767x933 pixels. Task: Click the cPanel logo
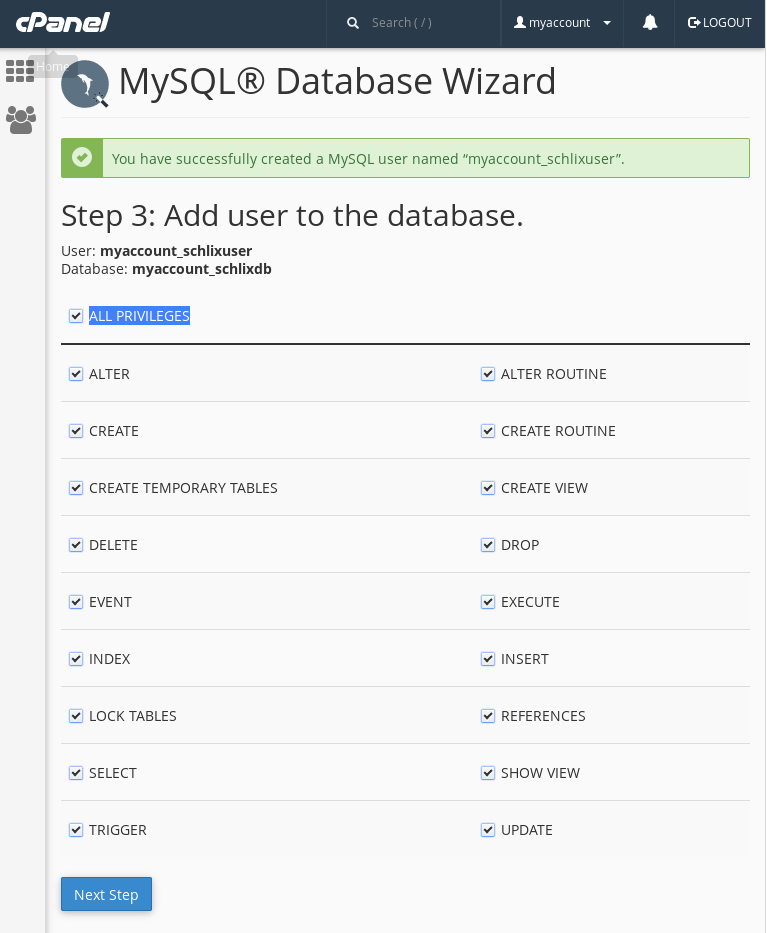pyautogui.click(x=62, y=23)
